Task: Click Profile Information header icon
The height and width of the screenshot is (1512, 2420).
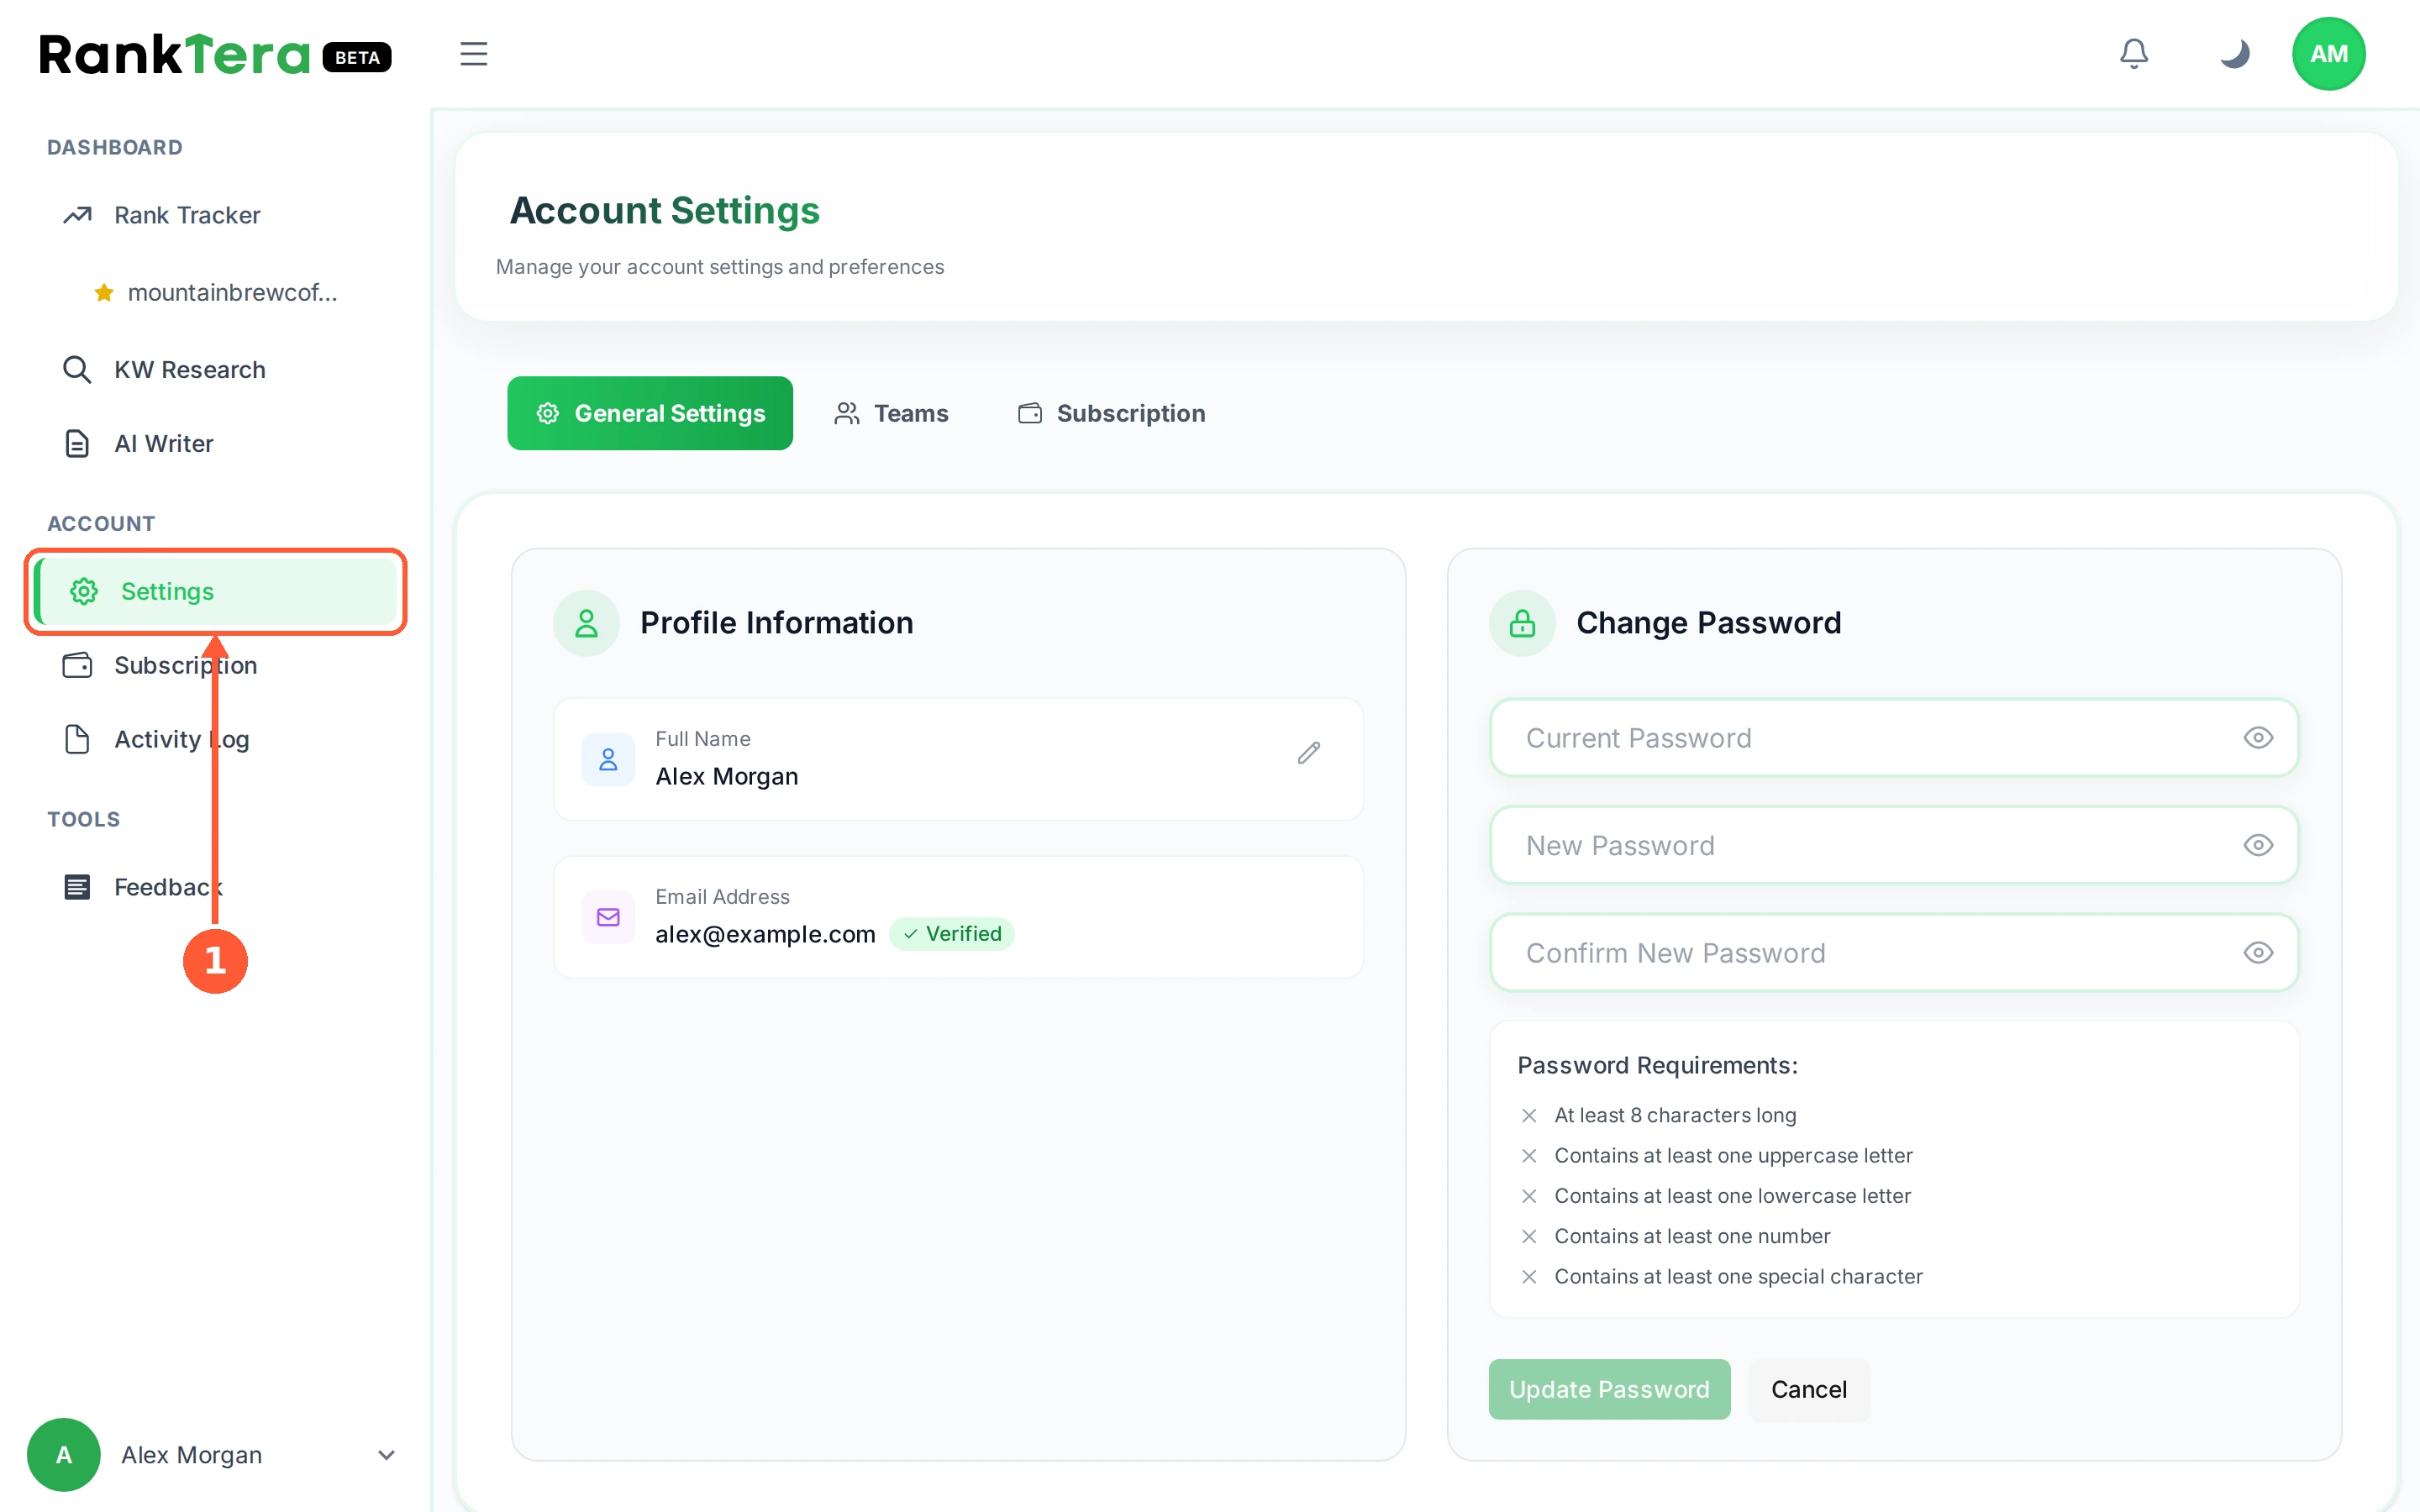Action: (x=586, y=623)
